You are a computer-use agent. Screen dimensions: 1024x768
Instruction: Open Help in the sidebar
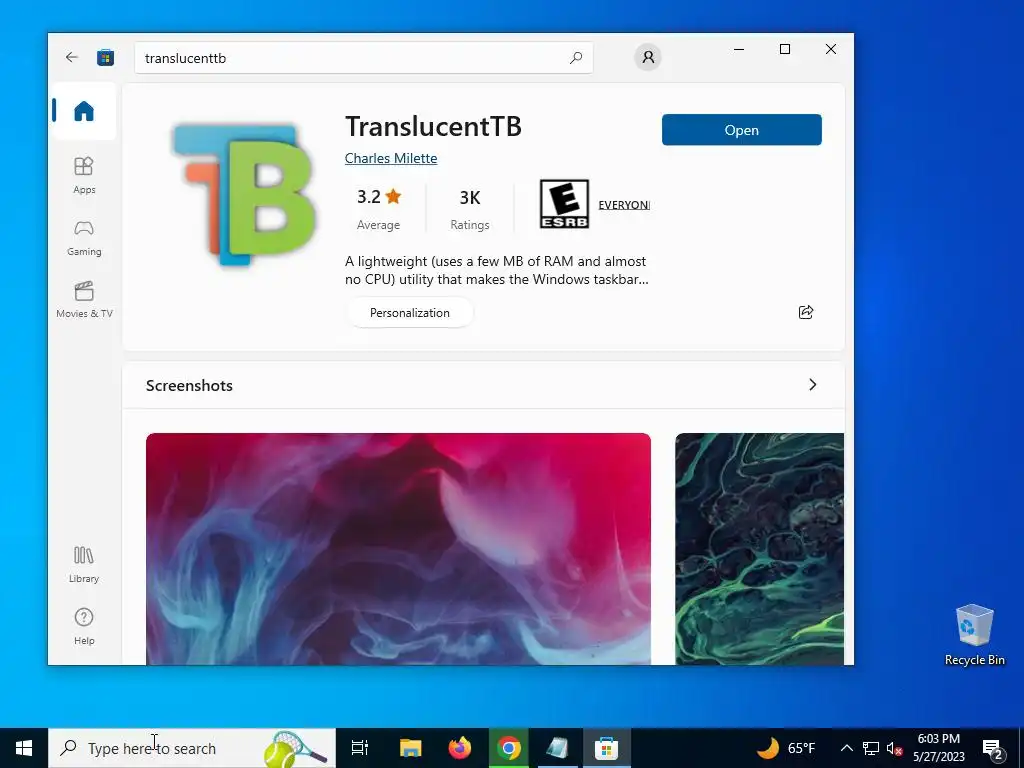click(84, 627)
